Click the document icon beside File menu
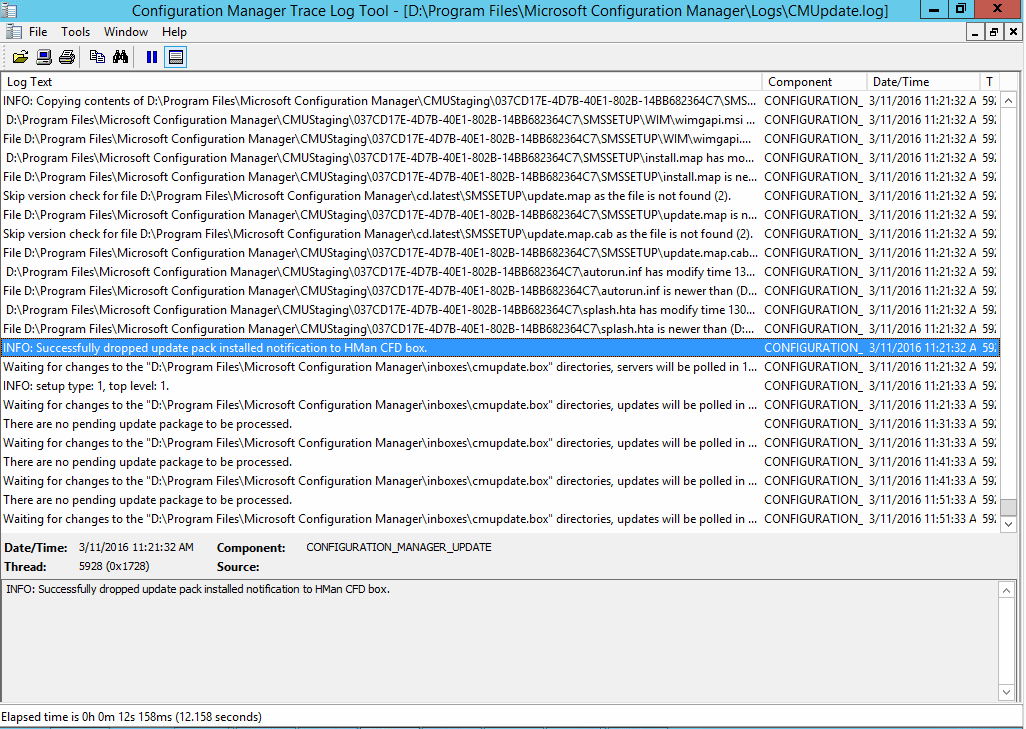 tap(12, 31)
